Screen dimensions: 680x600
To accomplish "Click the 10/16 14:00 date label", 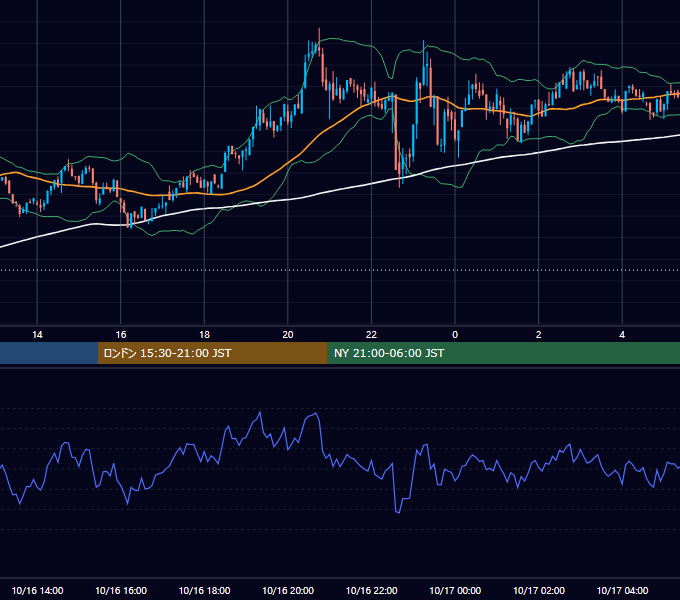I will point(37,590).
